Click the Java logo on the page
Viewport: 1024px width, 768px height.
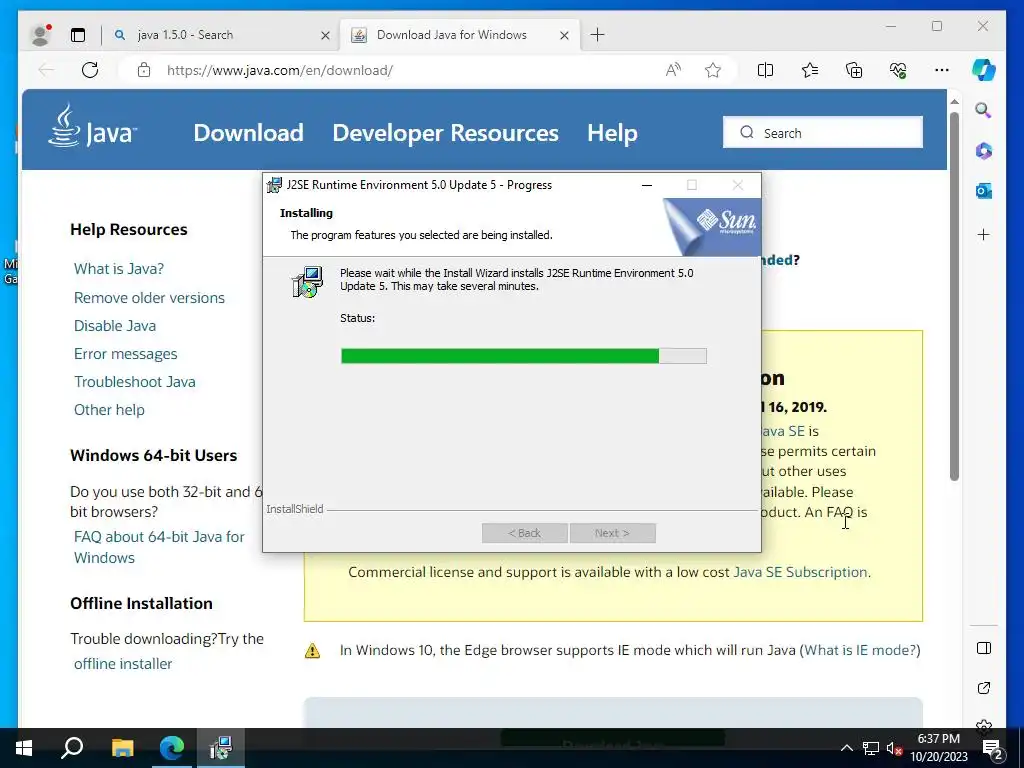point(92,125)
